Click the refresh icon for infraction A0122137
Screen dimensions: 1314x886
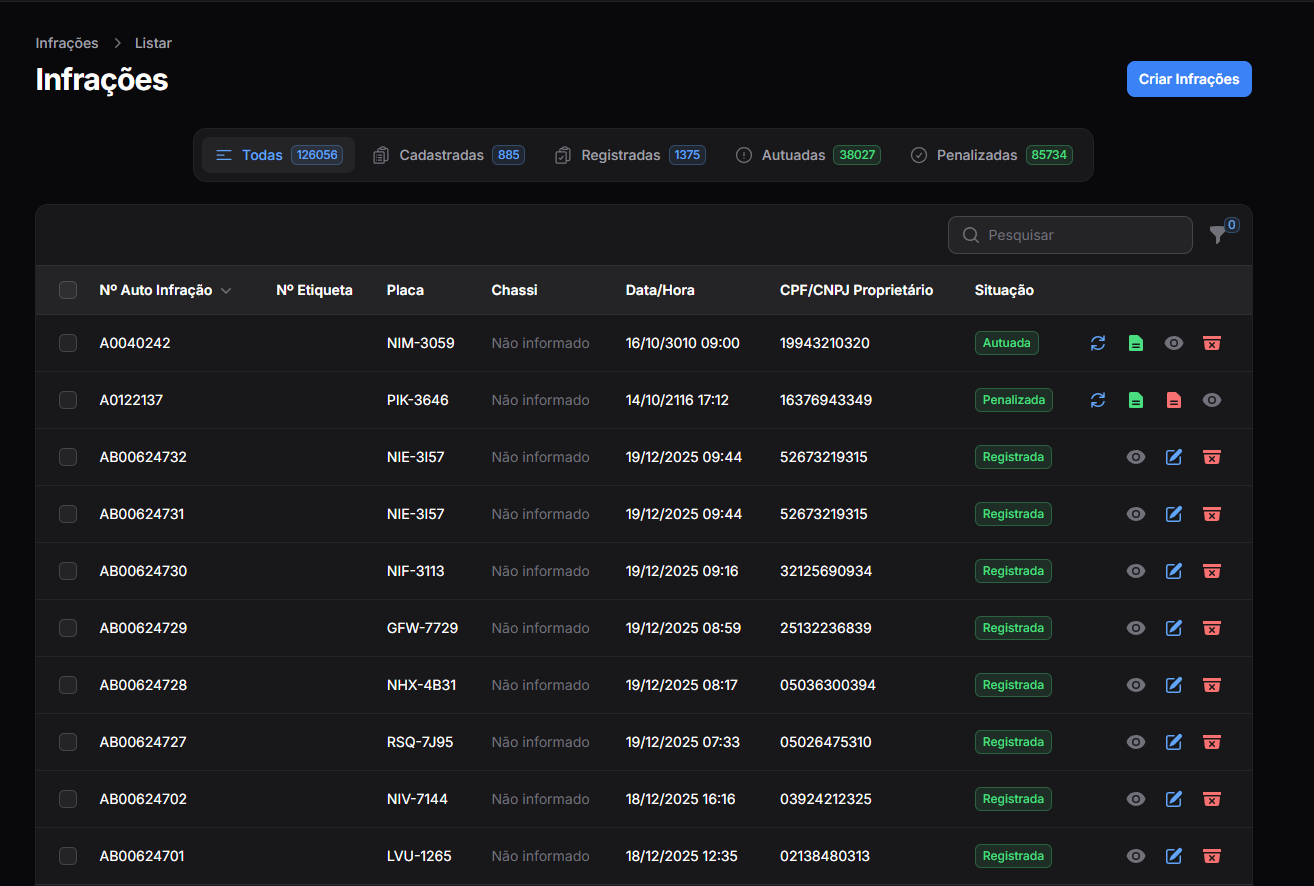pos(1098,400)
